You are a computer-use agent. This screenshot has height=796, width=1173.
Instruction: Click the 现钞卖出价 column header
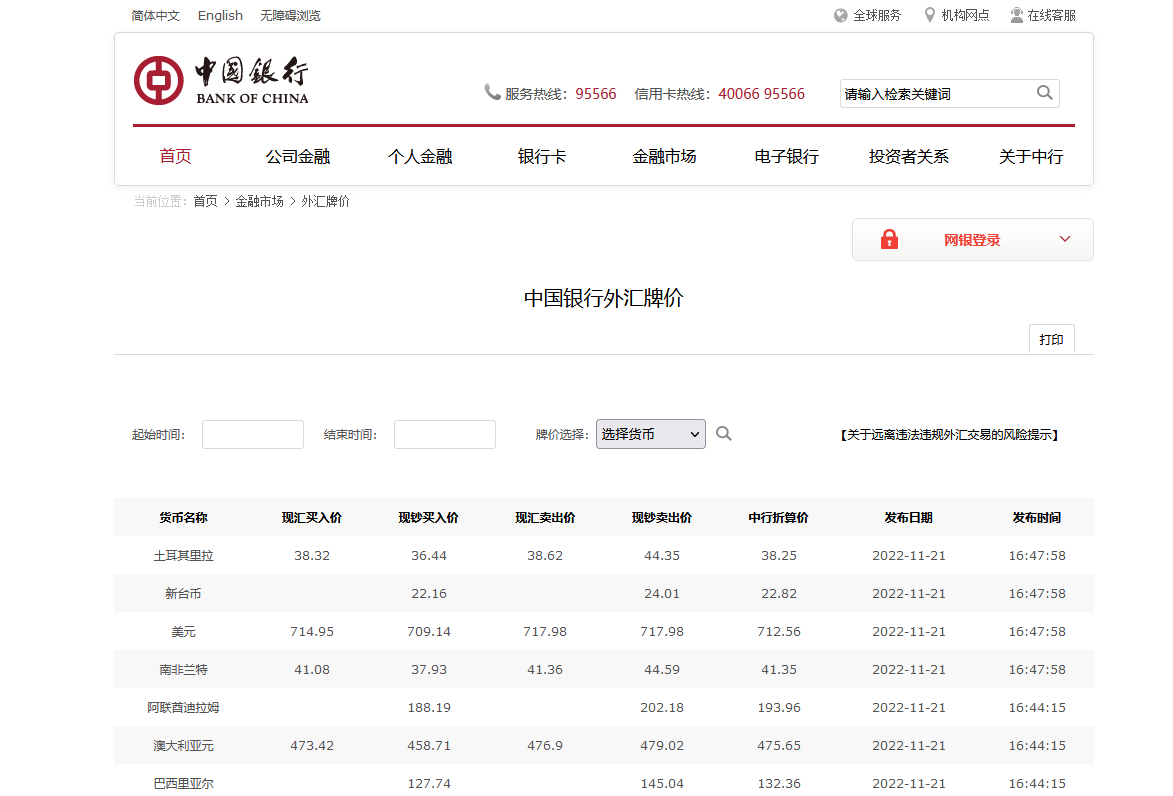pyautogui.click(x=662, y=518)
